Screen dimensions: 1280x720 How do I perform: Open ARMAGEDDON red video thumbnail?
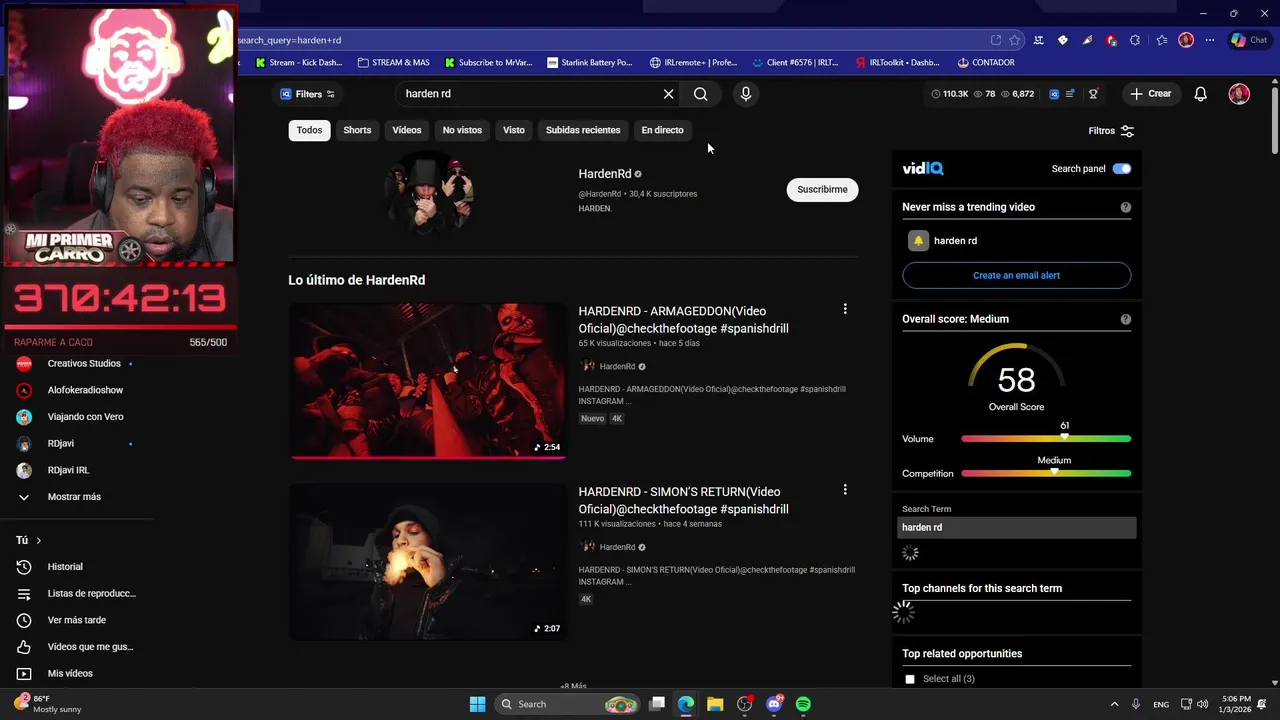point(428,381)
